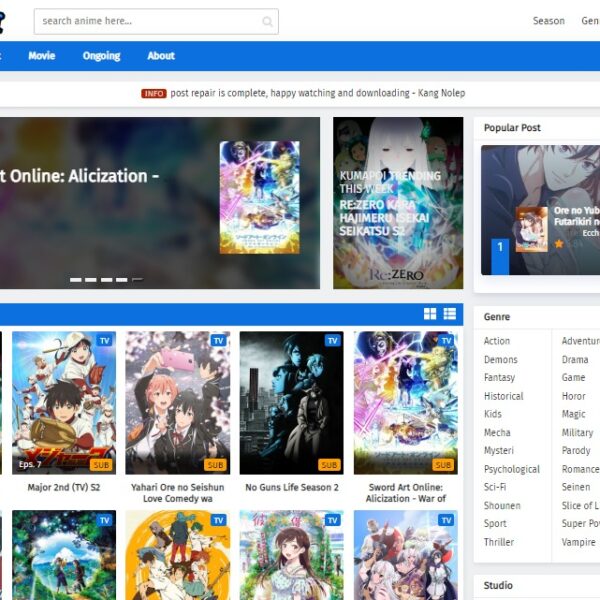The height and width of the screenshot is (600, 600).
Task: Open Major 2nd (TV) S2 title link
Action: pos(64,487)
